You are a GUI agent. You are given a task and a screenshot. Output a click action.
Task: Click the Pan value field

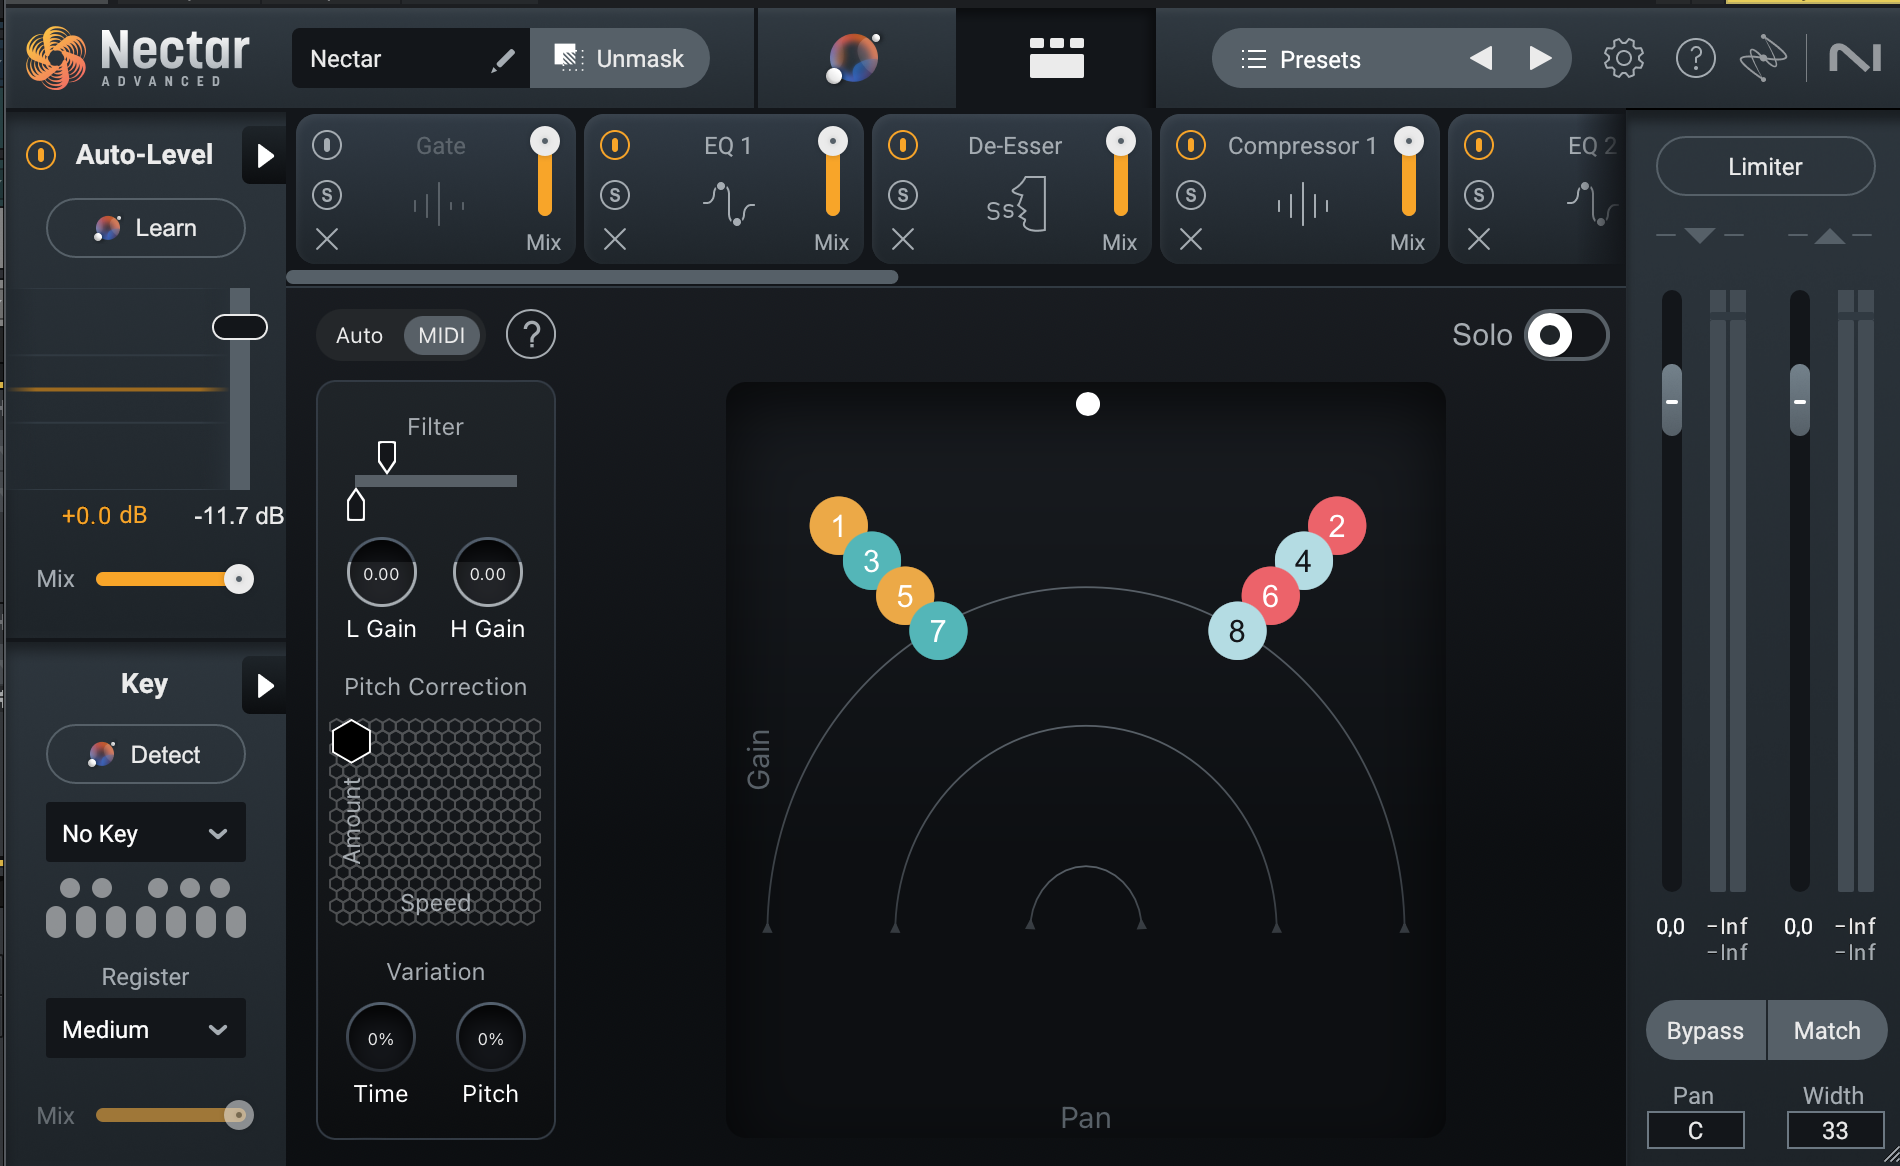(x=1695, y=1131)
